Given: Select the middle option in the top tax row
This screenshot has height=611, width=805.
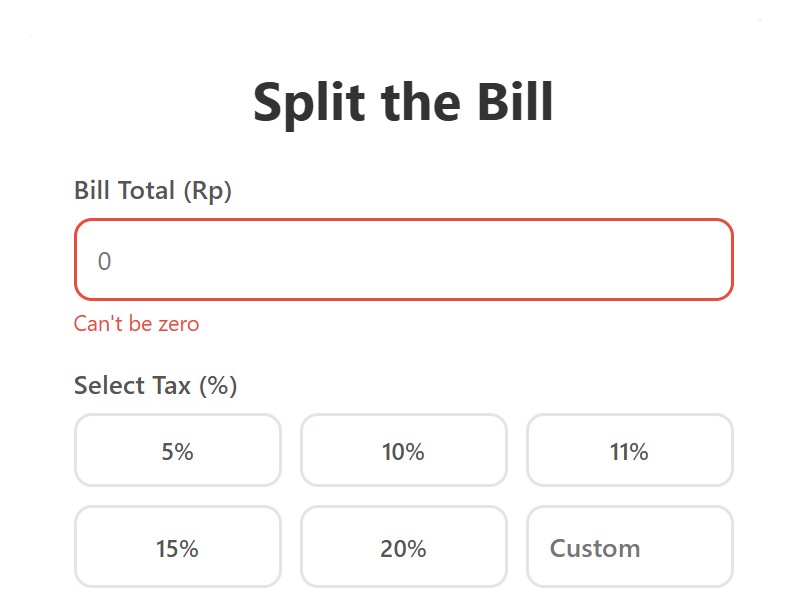Looking at the screenshot, I should [x=403, y=451].
